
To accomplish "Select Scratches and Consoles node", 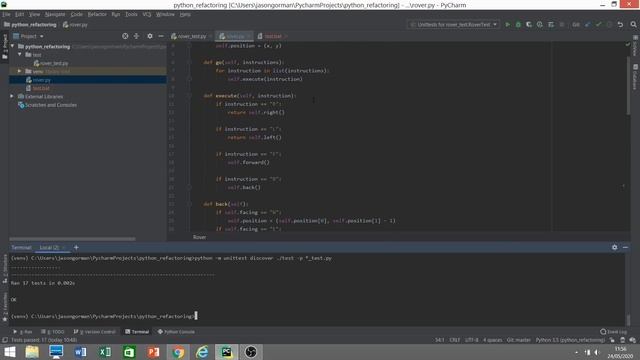I will (x=47, y=105).
